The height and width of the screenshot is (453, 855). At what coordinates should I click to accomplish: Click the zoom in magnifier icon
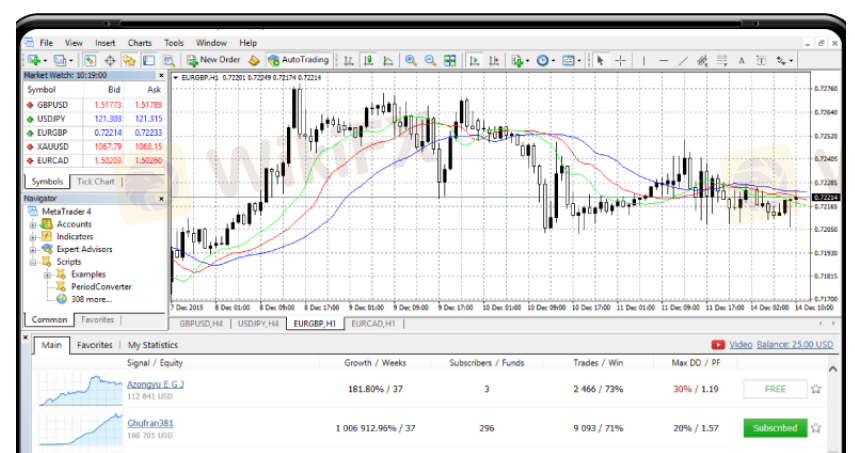click(x=410, y=60)
